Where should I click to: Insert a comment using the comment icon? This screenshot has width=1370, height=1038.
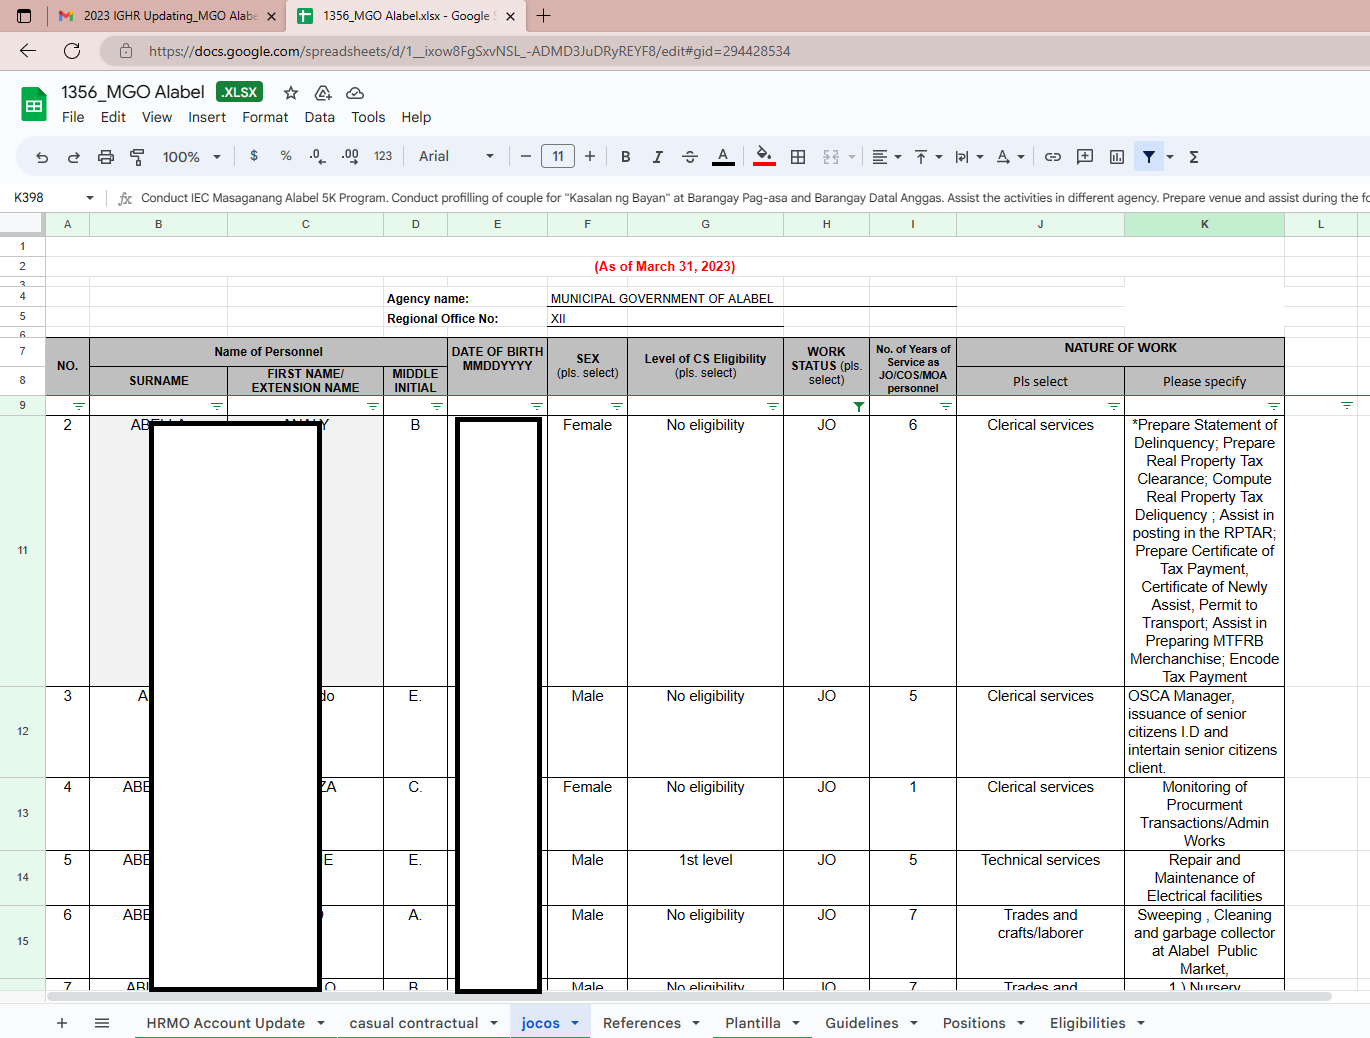[x=1085, y=157]
